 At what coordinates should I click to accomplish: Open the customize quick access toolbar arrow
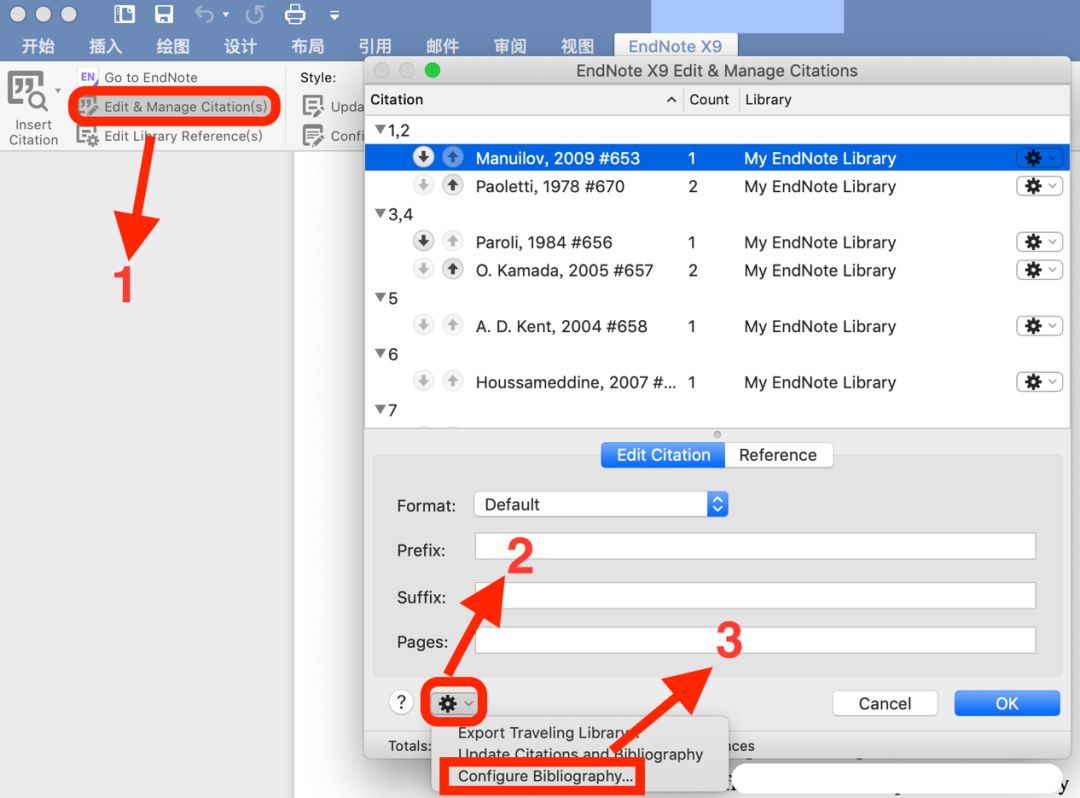tap(334, 15)
